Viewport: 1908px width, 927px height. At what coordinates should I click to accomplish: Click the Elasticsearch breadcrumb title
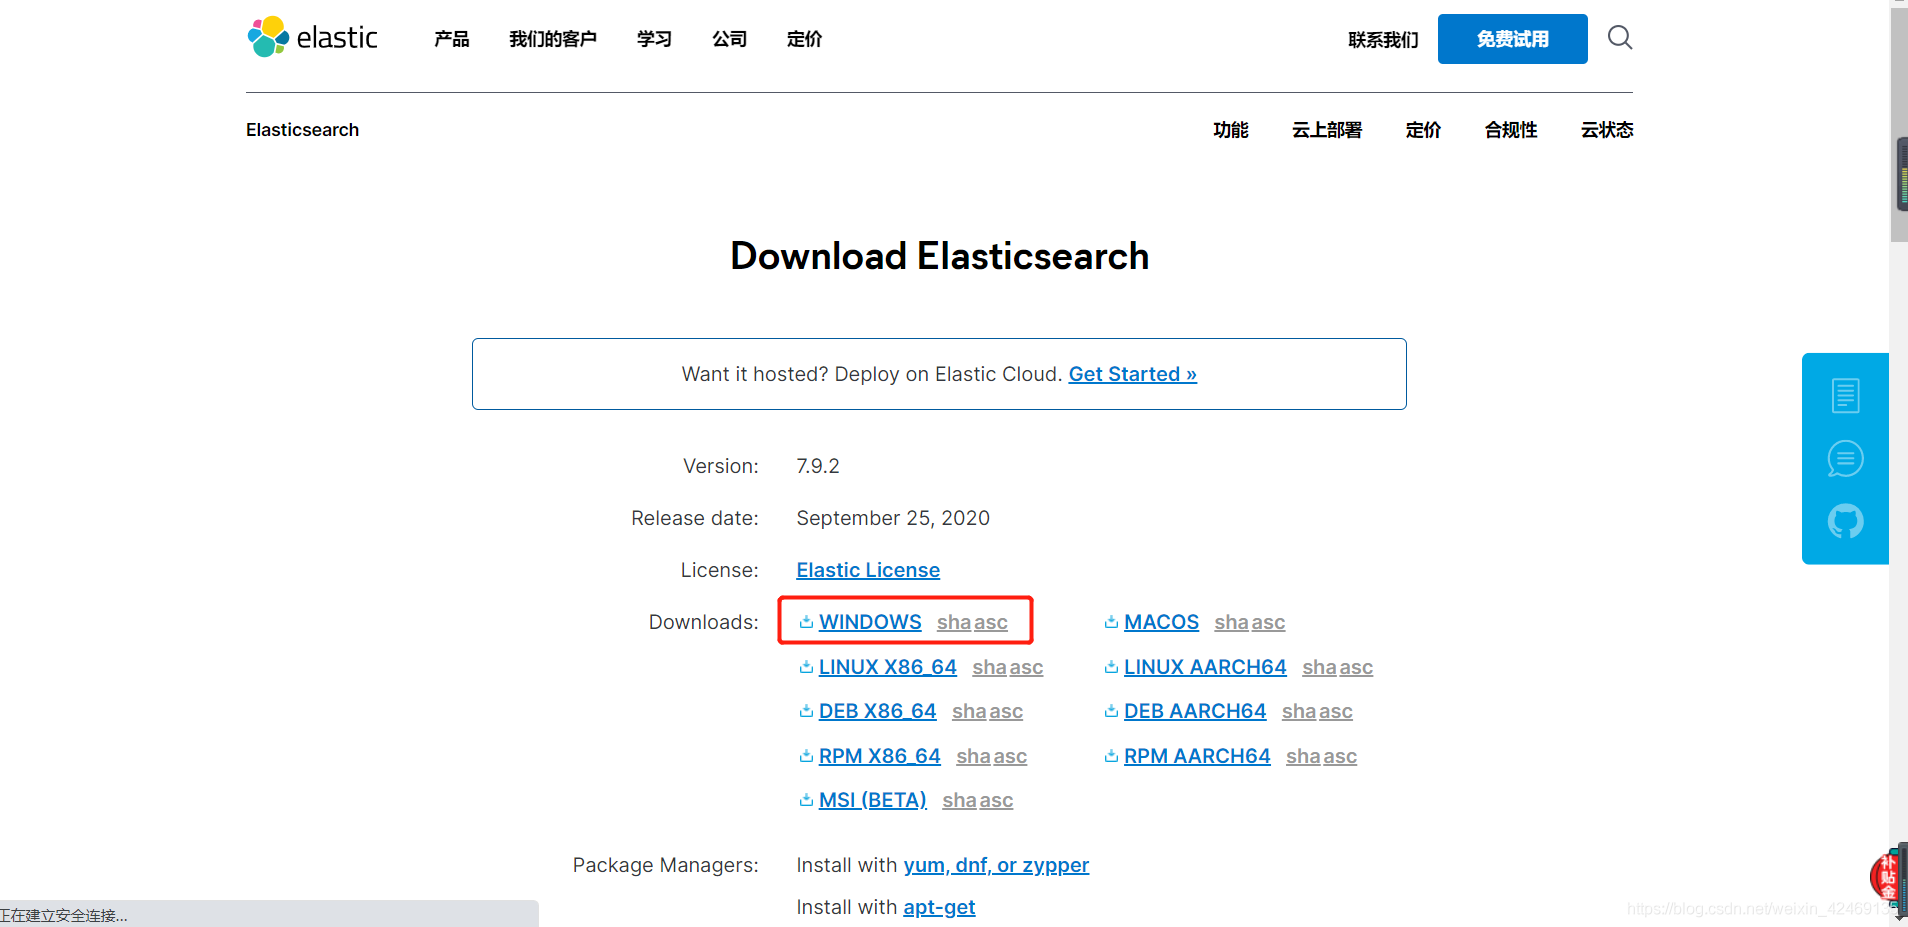pyautogui.click(x=302, y=130)
